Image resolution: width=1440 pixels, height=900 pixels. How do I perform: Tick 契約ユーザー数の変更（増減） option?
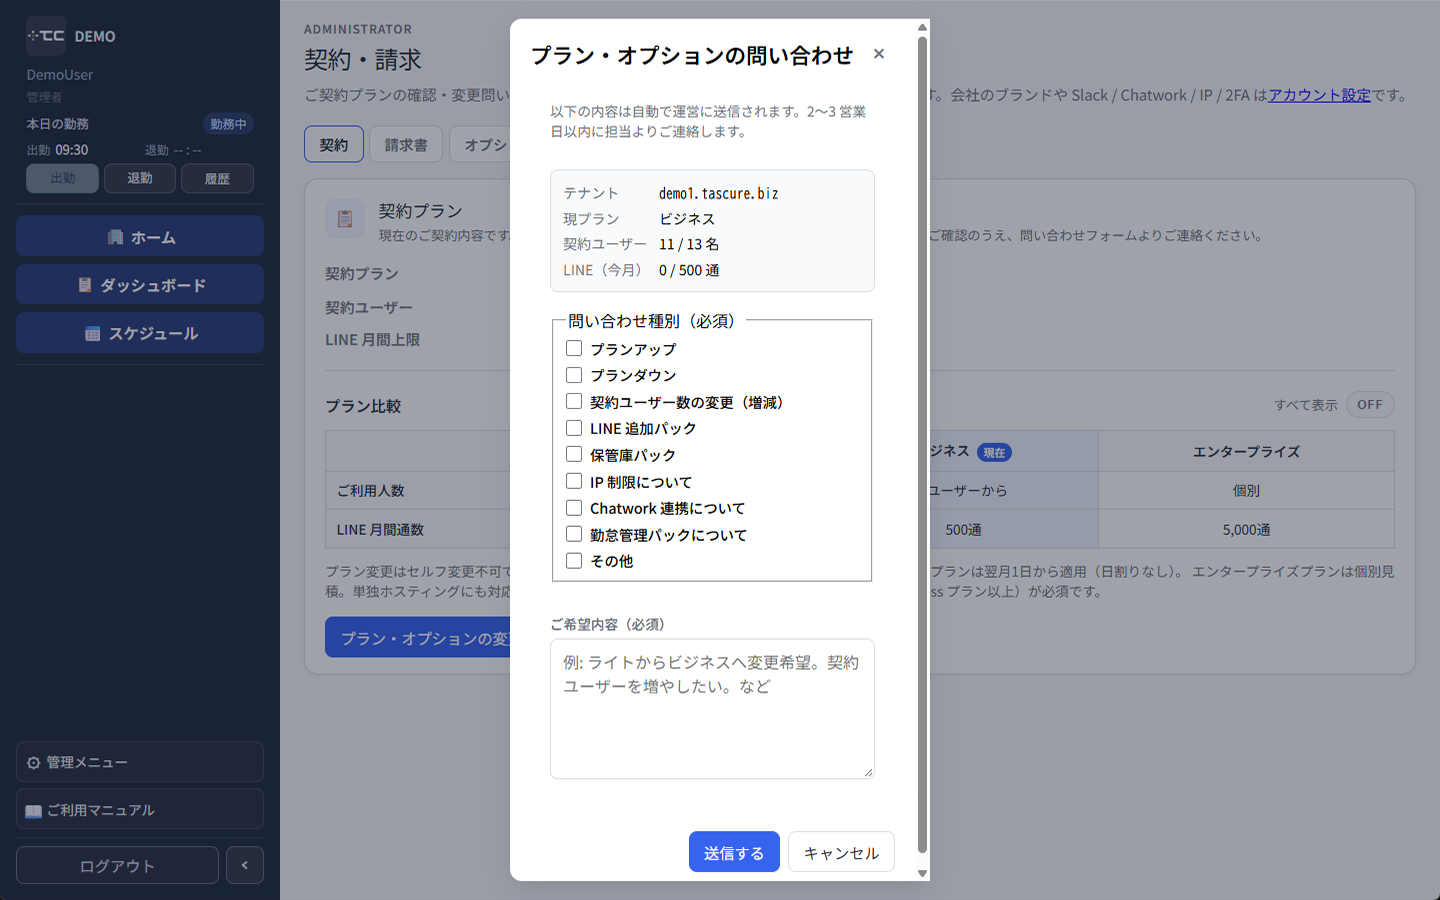tap(574, 401)
